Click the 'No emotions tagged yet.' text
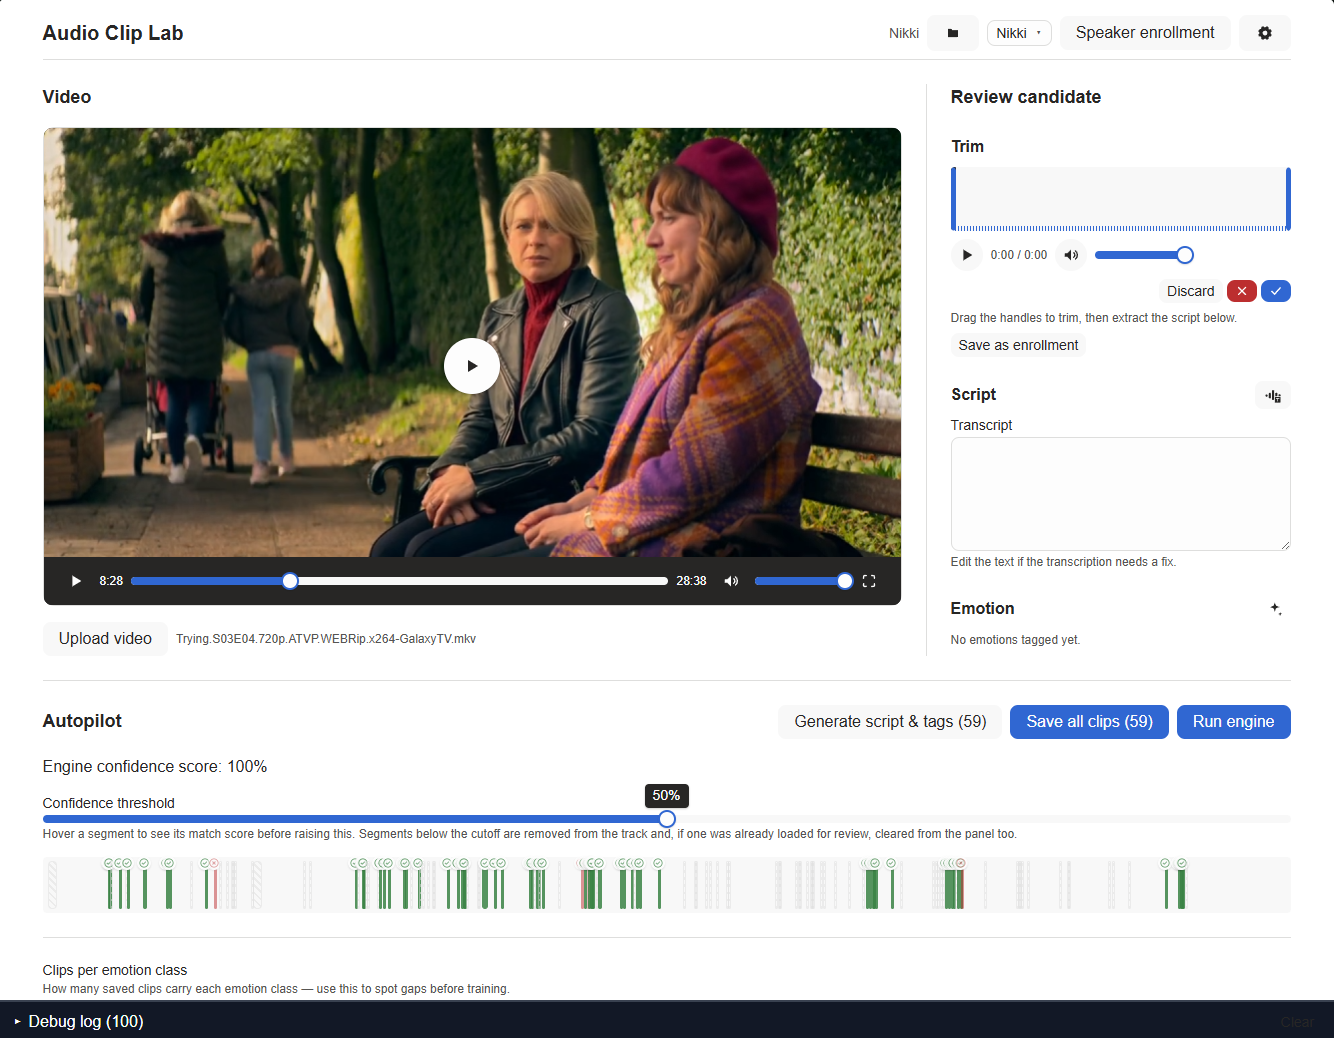The height and width of the screenshot is (1038, 1334). [x=1015, y=640]
